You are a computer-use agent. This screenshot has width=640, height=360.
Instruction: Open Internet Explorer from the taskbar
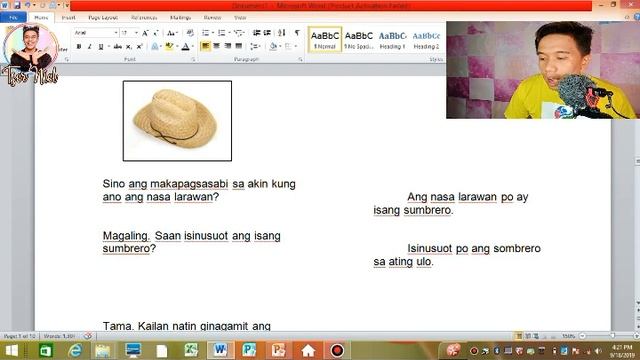click(75, 350)
